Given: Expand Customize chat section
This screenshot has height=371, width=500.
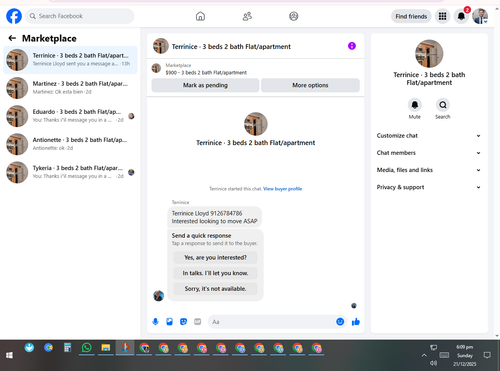Looking at the screenshot, I should pyautogui.click(x=429, y=136).
